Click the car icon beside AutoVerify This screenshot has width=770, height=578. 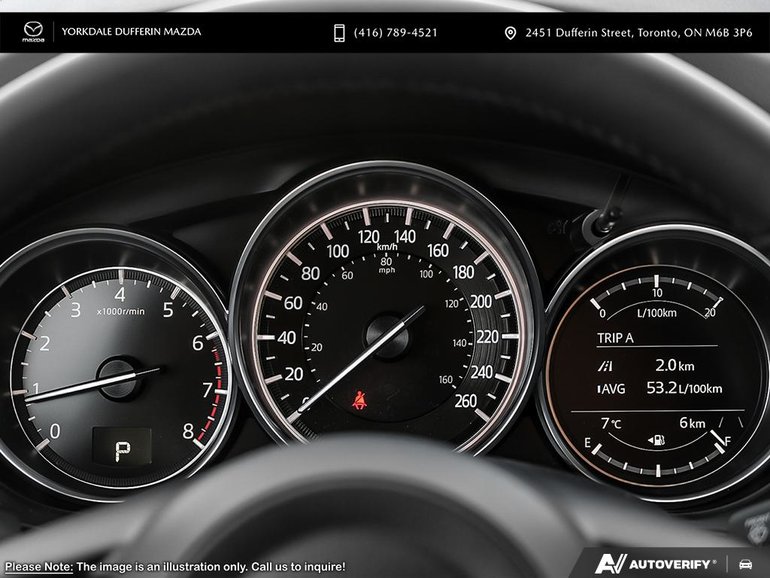tap(746, 564)
